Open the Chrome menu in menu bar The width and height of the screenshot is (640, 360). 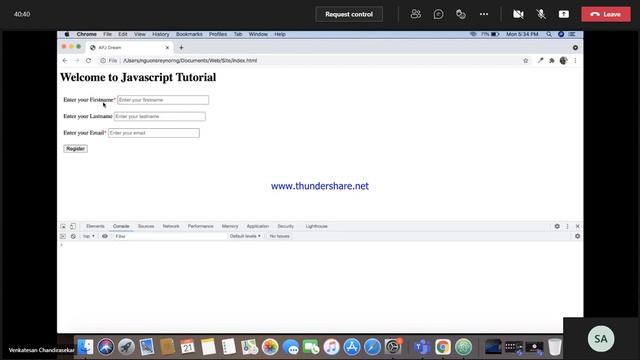click(x=87, y=34)
